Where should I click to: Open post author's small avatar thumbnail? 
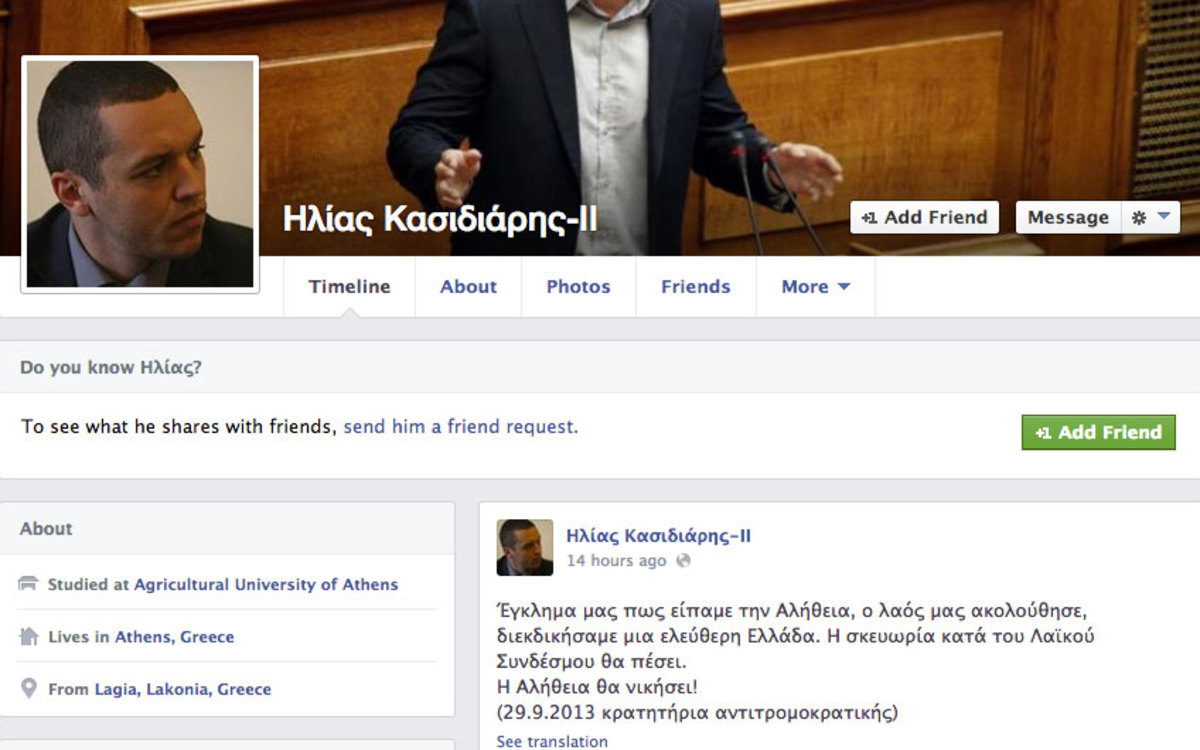[x=525, y=547]
